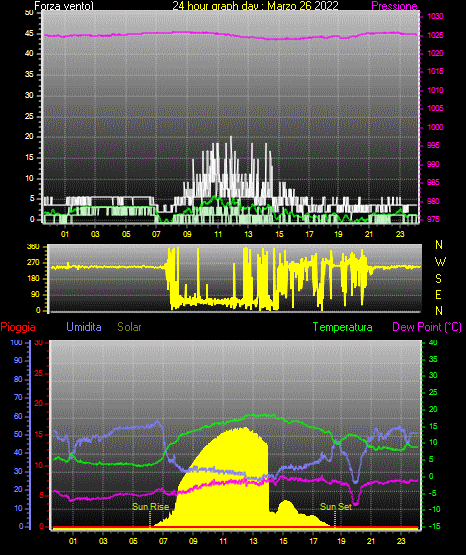Screen dimensions: 466x555
Task: Select the Umidita legend label
Action: (x=84, y=327)
